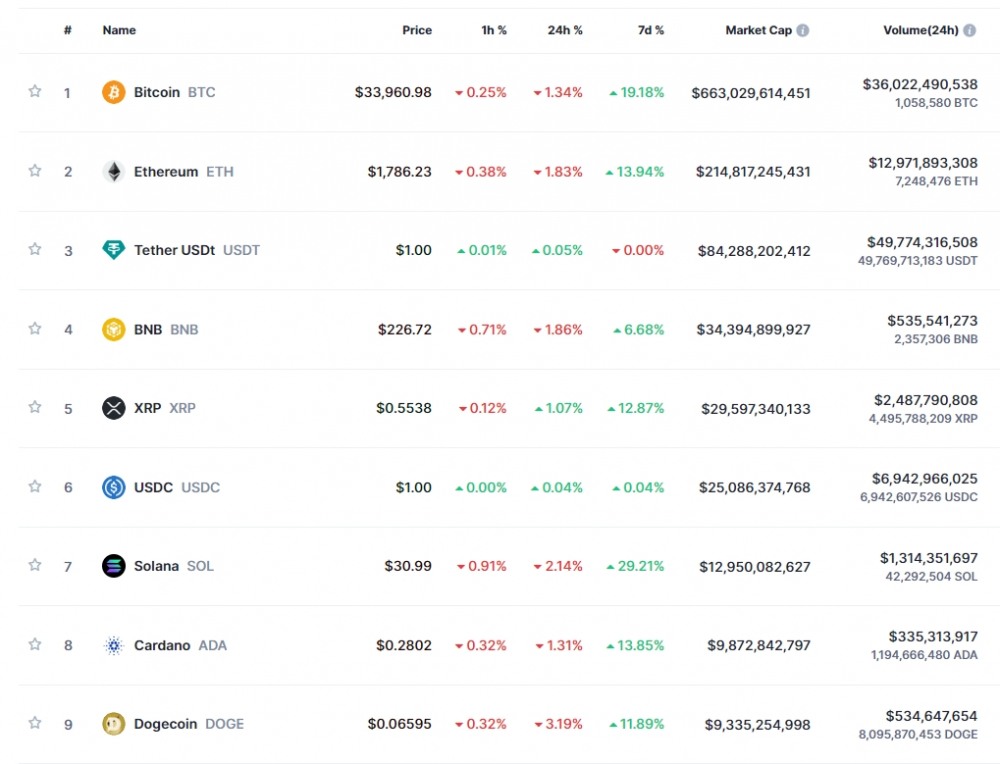Screen dimensions: 1000x764
Task: Star Ethereum to add to watchlist
Action: pyautogui.click(x=35, y=171)
